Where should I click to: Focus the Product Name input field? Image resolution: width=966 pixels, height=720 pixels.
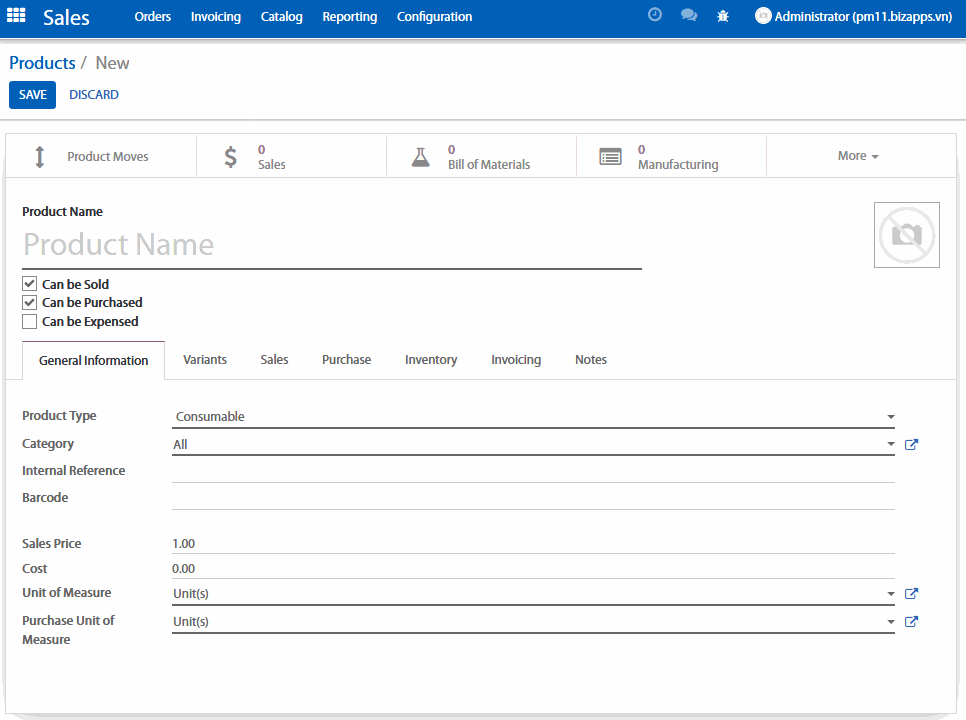[x=330, y=245]
